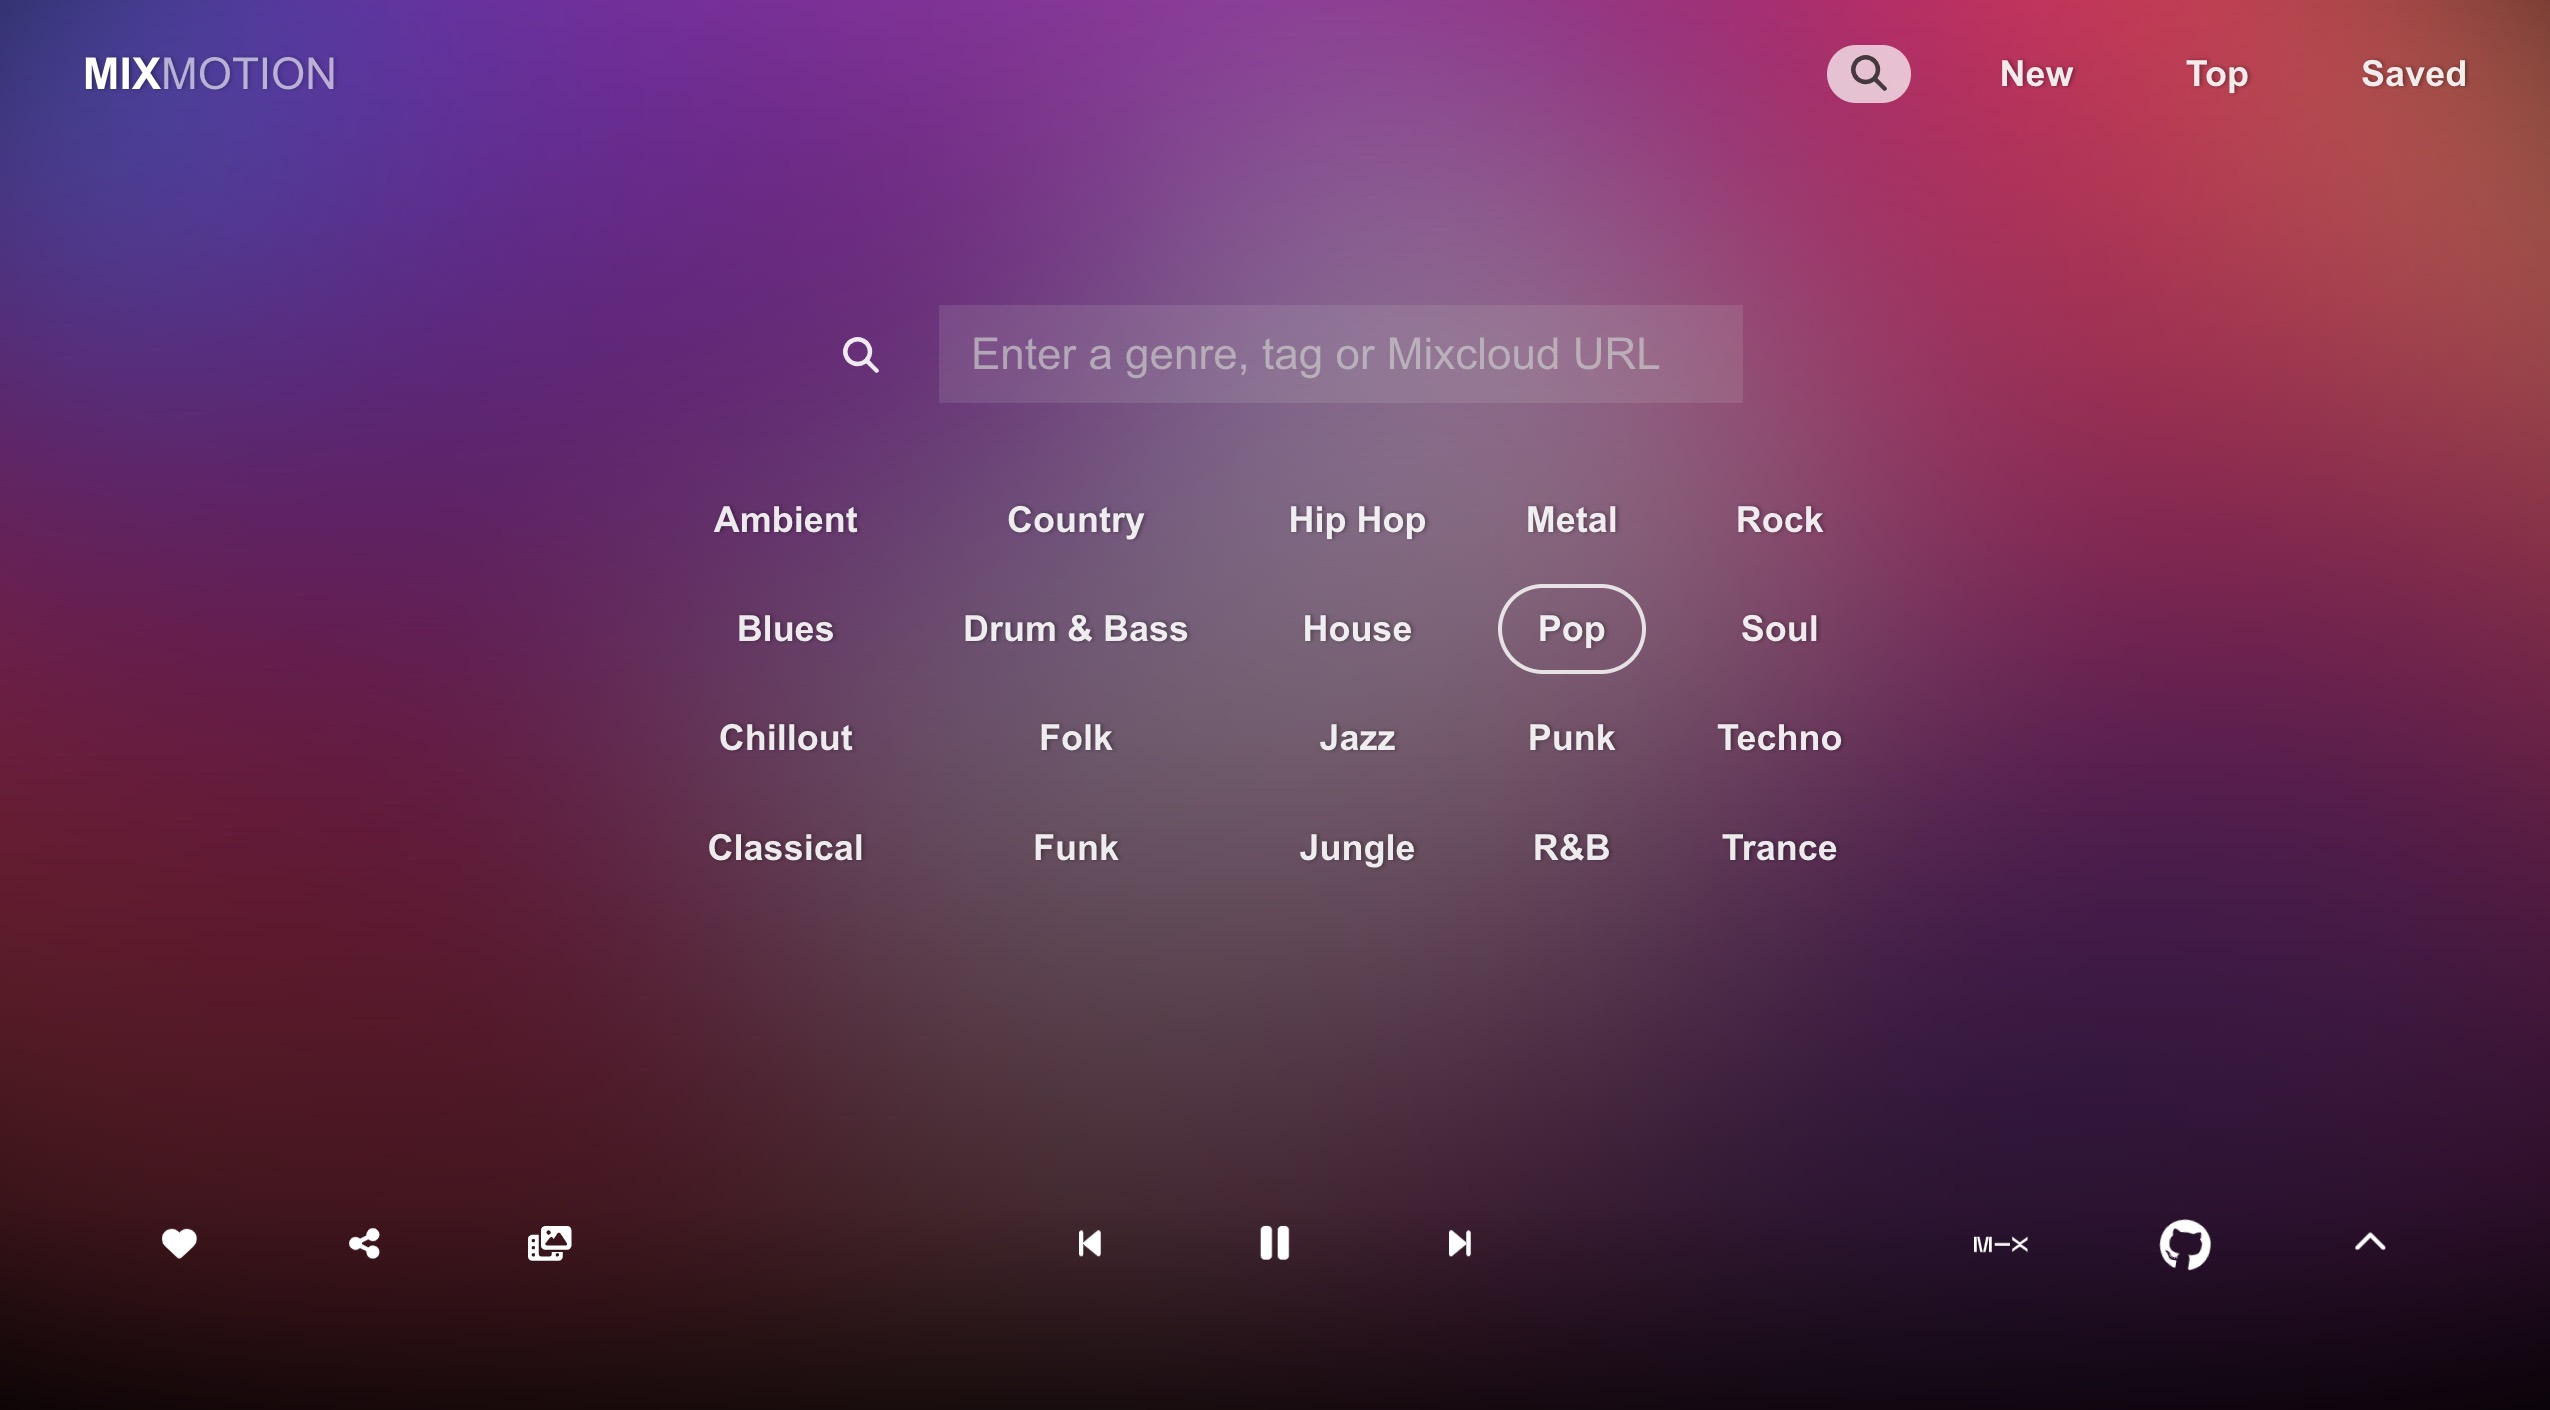
Task: Click the magnifier beside the genre input
Action: (861, 355)
